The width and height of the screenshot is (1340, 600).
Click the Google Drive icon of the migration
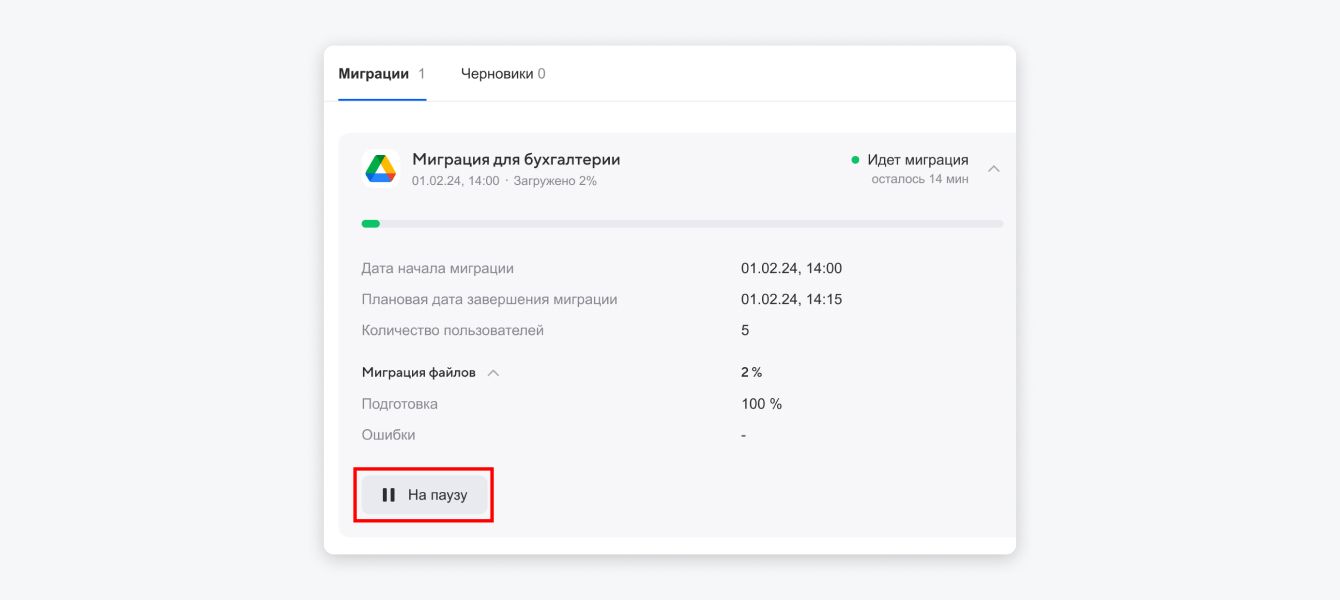380,169
